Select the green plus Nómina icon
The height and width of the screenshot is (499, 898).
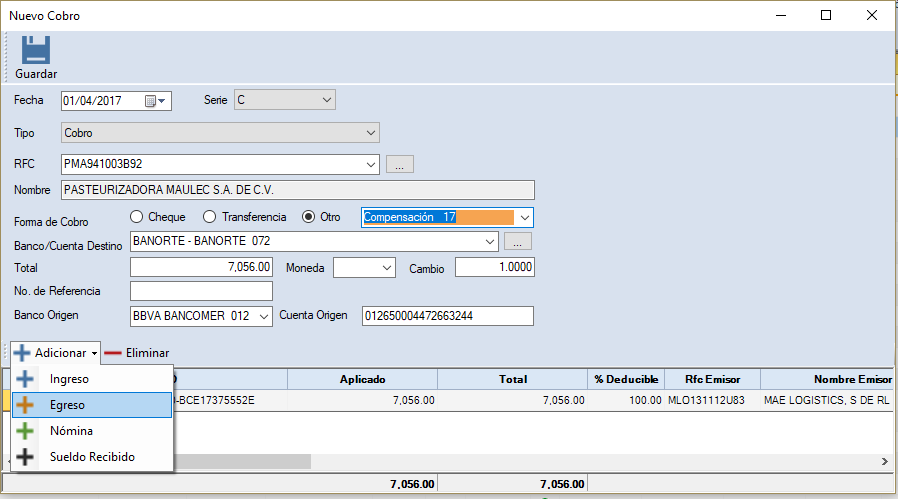[25, 431]
